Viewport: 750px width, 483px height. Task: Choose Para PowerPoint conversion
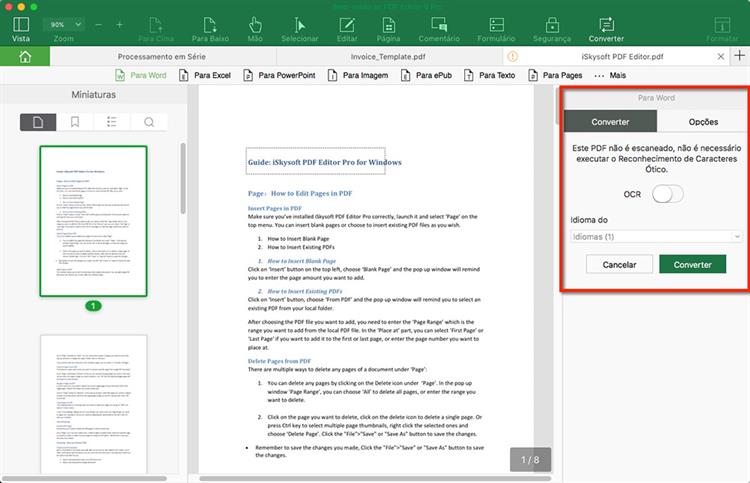point(279,75)
